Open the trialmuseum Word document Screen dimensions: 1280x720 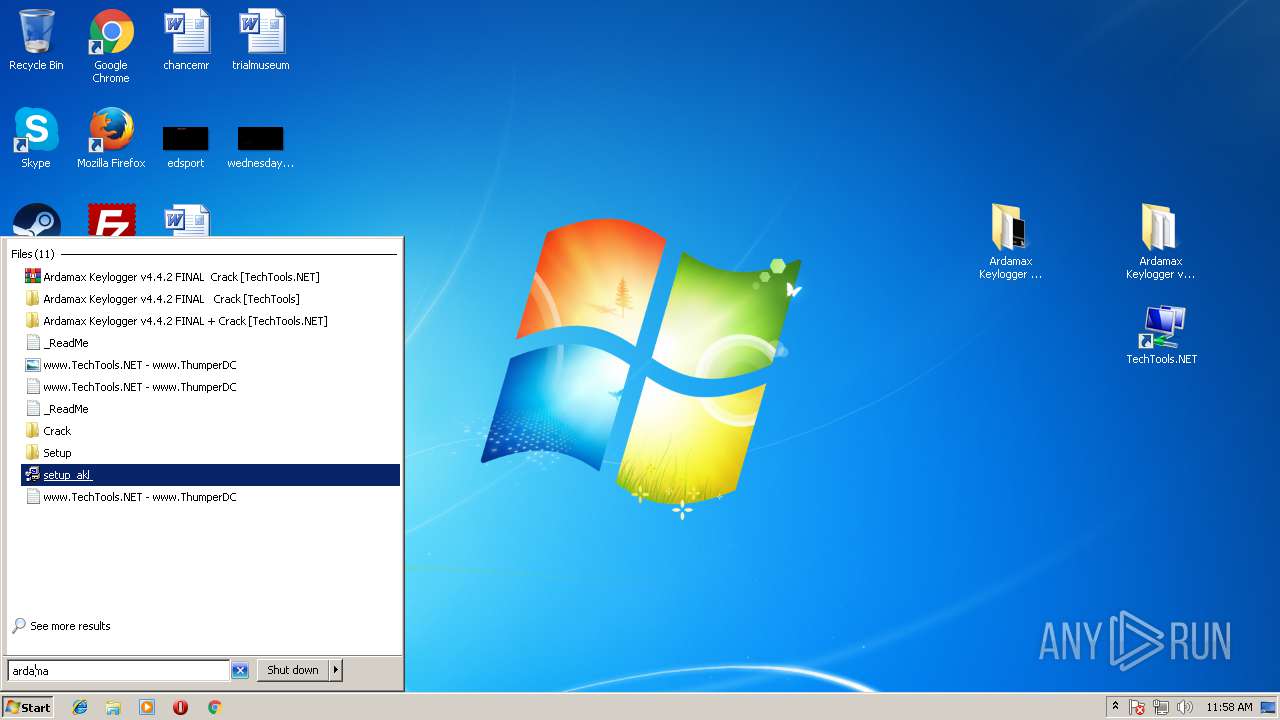[261, 40]
